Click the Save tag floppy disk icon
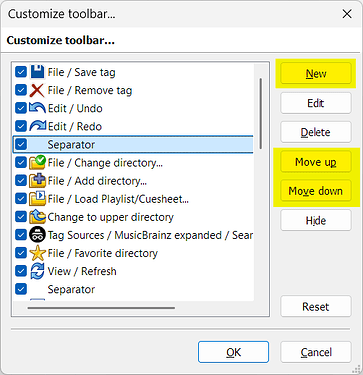 coord(37,72)
